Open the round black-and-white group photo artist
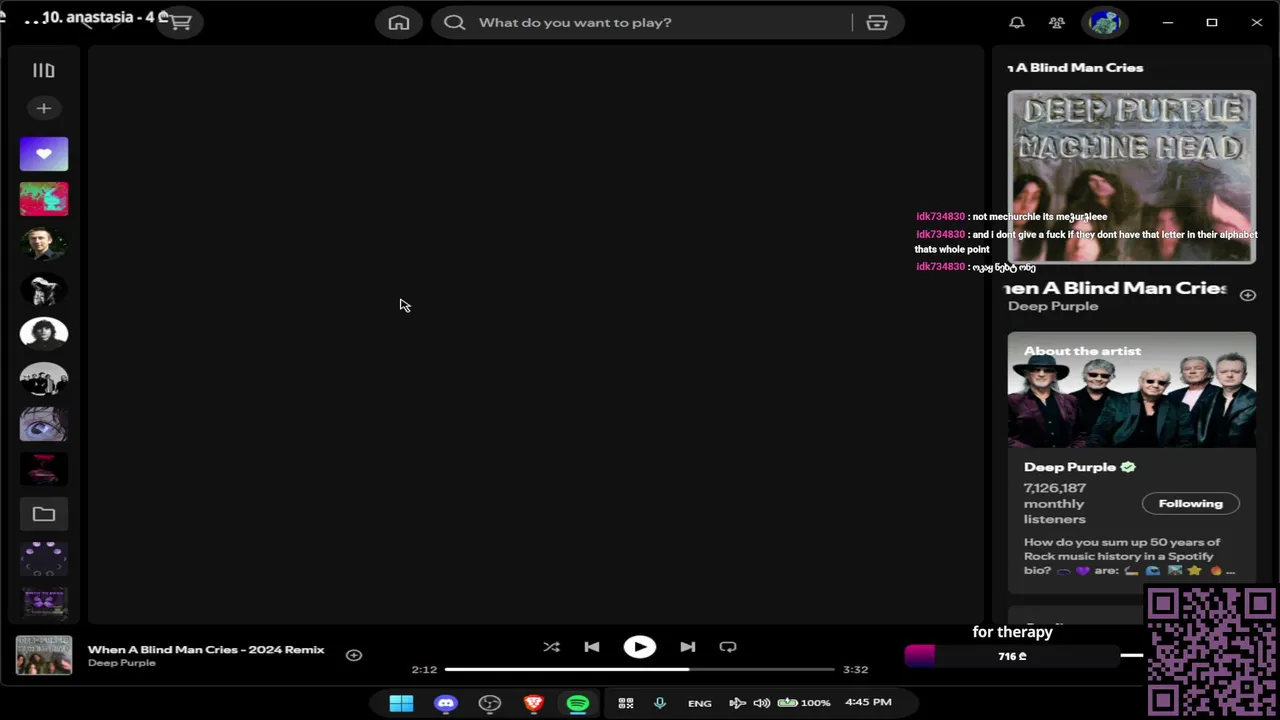This screenshot has height=720, width=1280. pyautogui.click(x=44, y=379)
